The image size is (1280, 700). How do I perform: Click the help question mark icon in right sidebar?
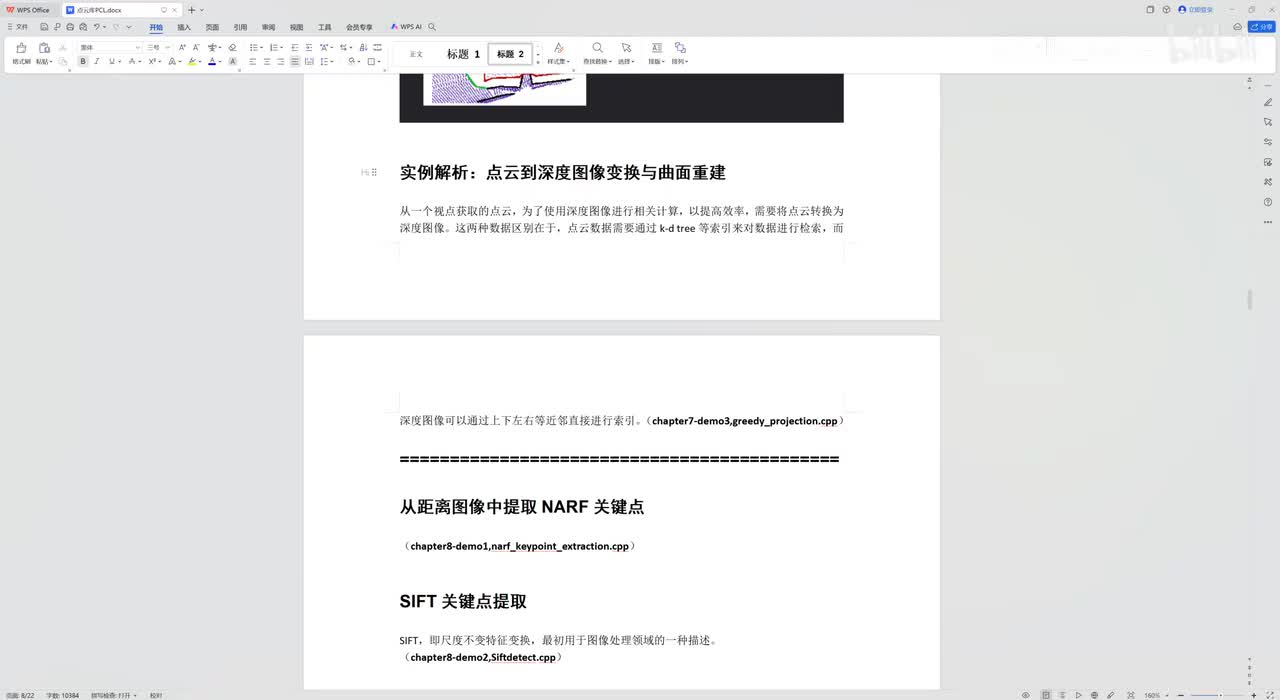click(x=1268, y=201)
